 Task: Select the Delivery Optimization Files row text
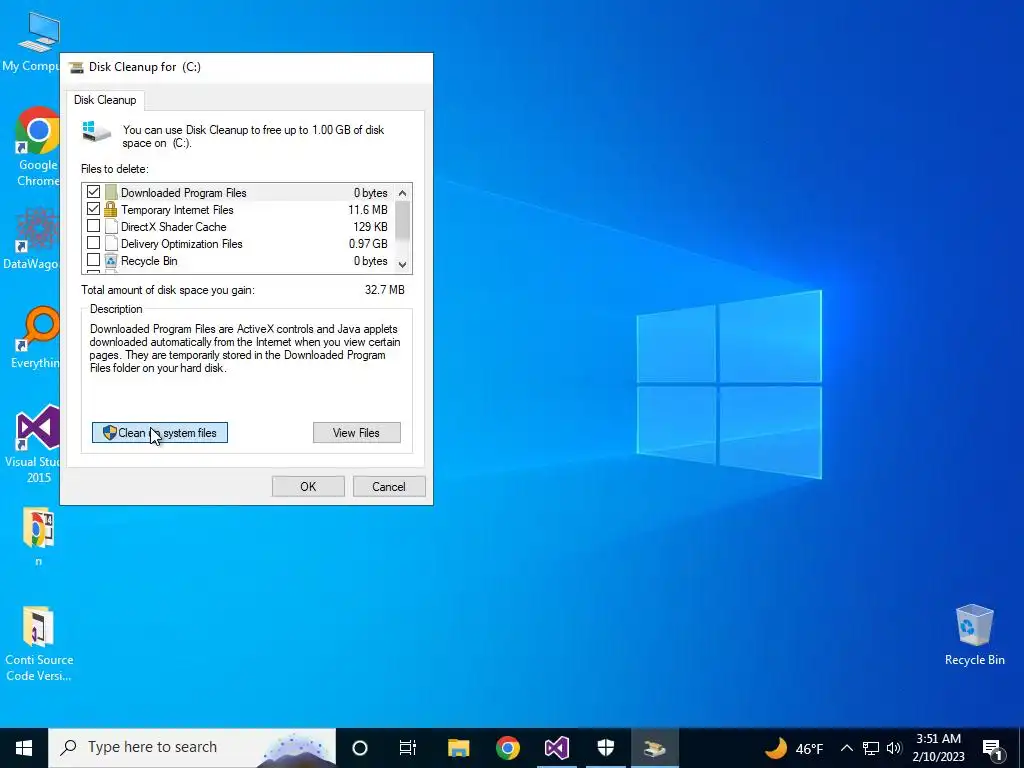point(182,244)
